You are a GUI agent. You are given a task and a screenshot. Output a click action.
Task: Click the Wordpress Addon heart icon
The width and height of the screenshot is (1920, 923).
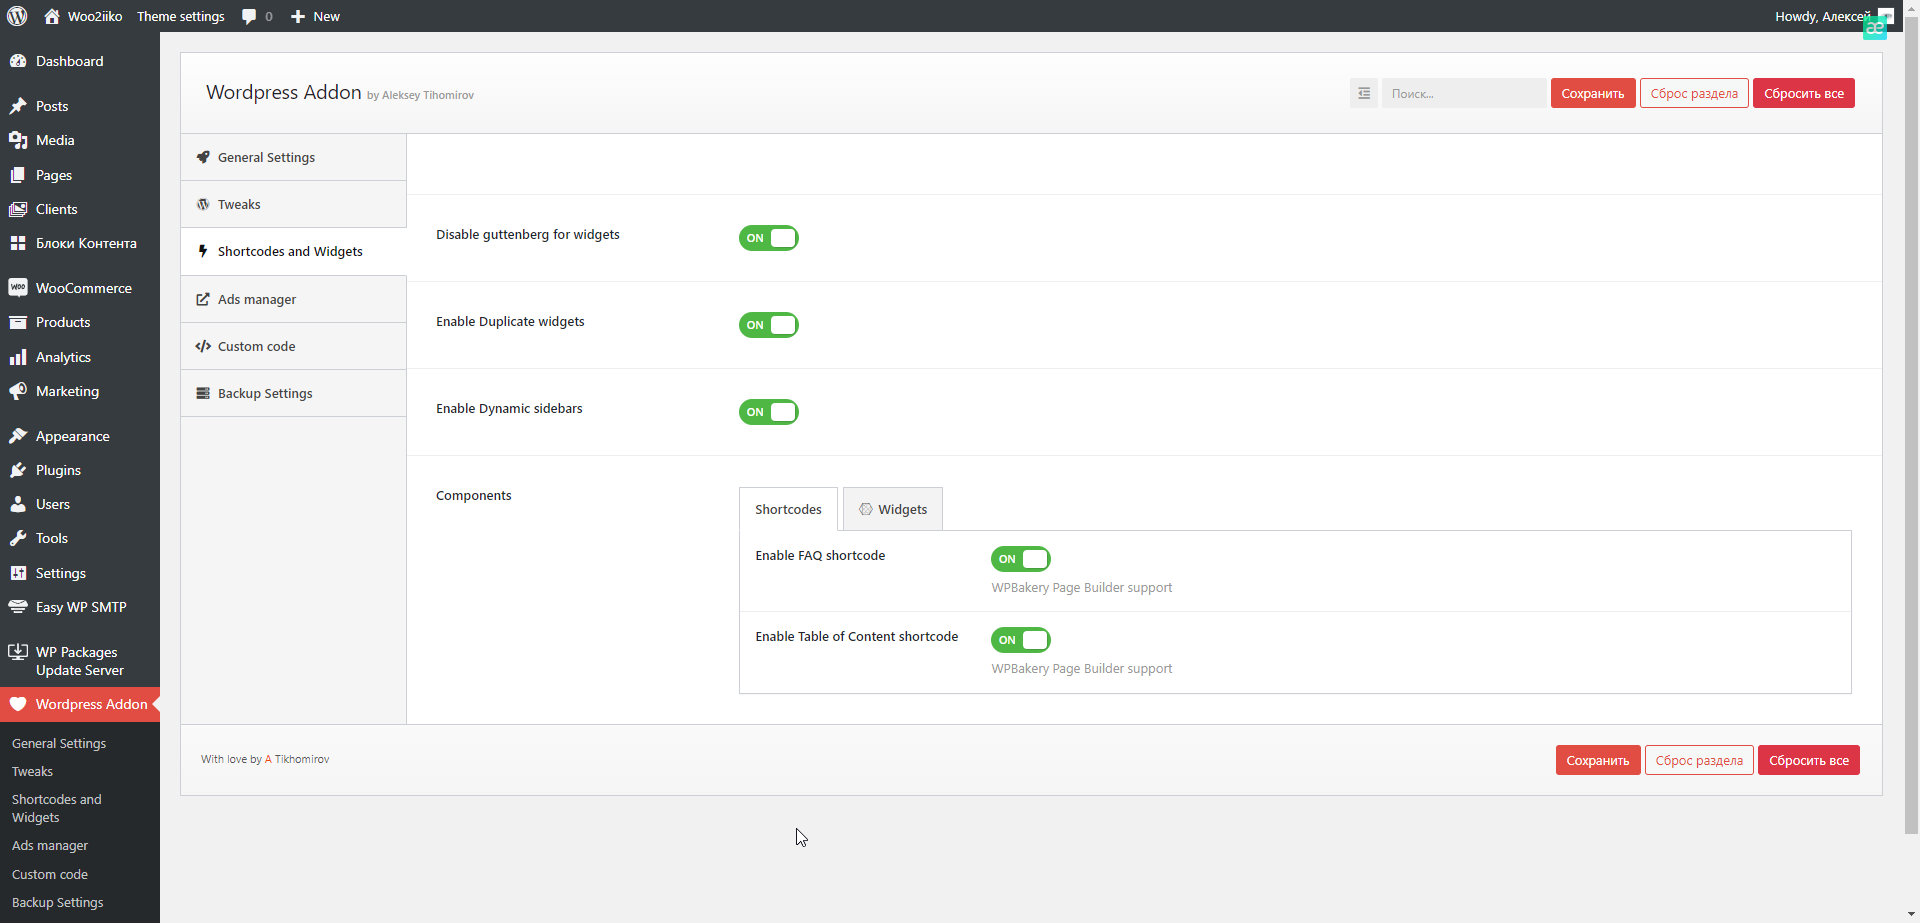[x=18, y=704]
